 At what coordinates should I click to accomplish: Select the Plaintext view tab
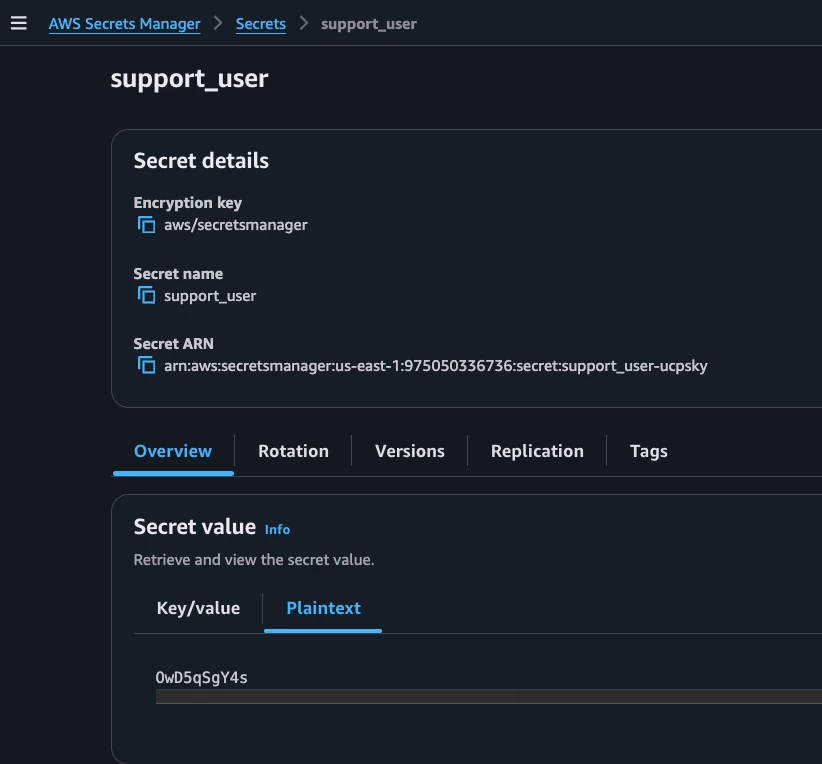coord(323,608)
